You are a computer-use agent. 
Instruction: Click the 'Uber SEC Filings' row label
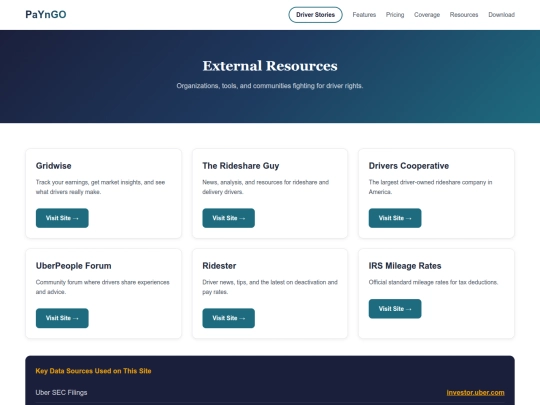[61, 393]
